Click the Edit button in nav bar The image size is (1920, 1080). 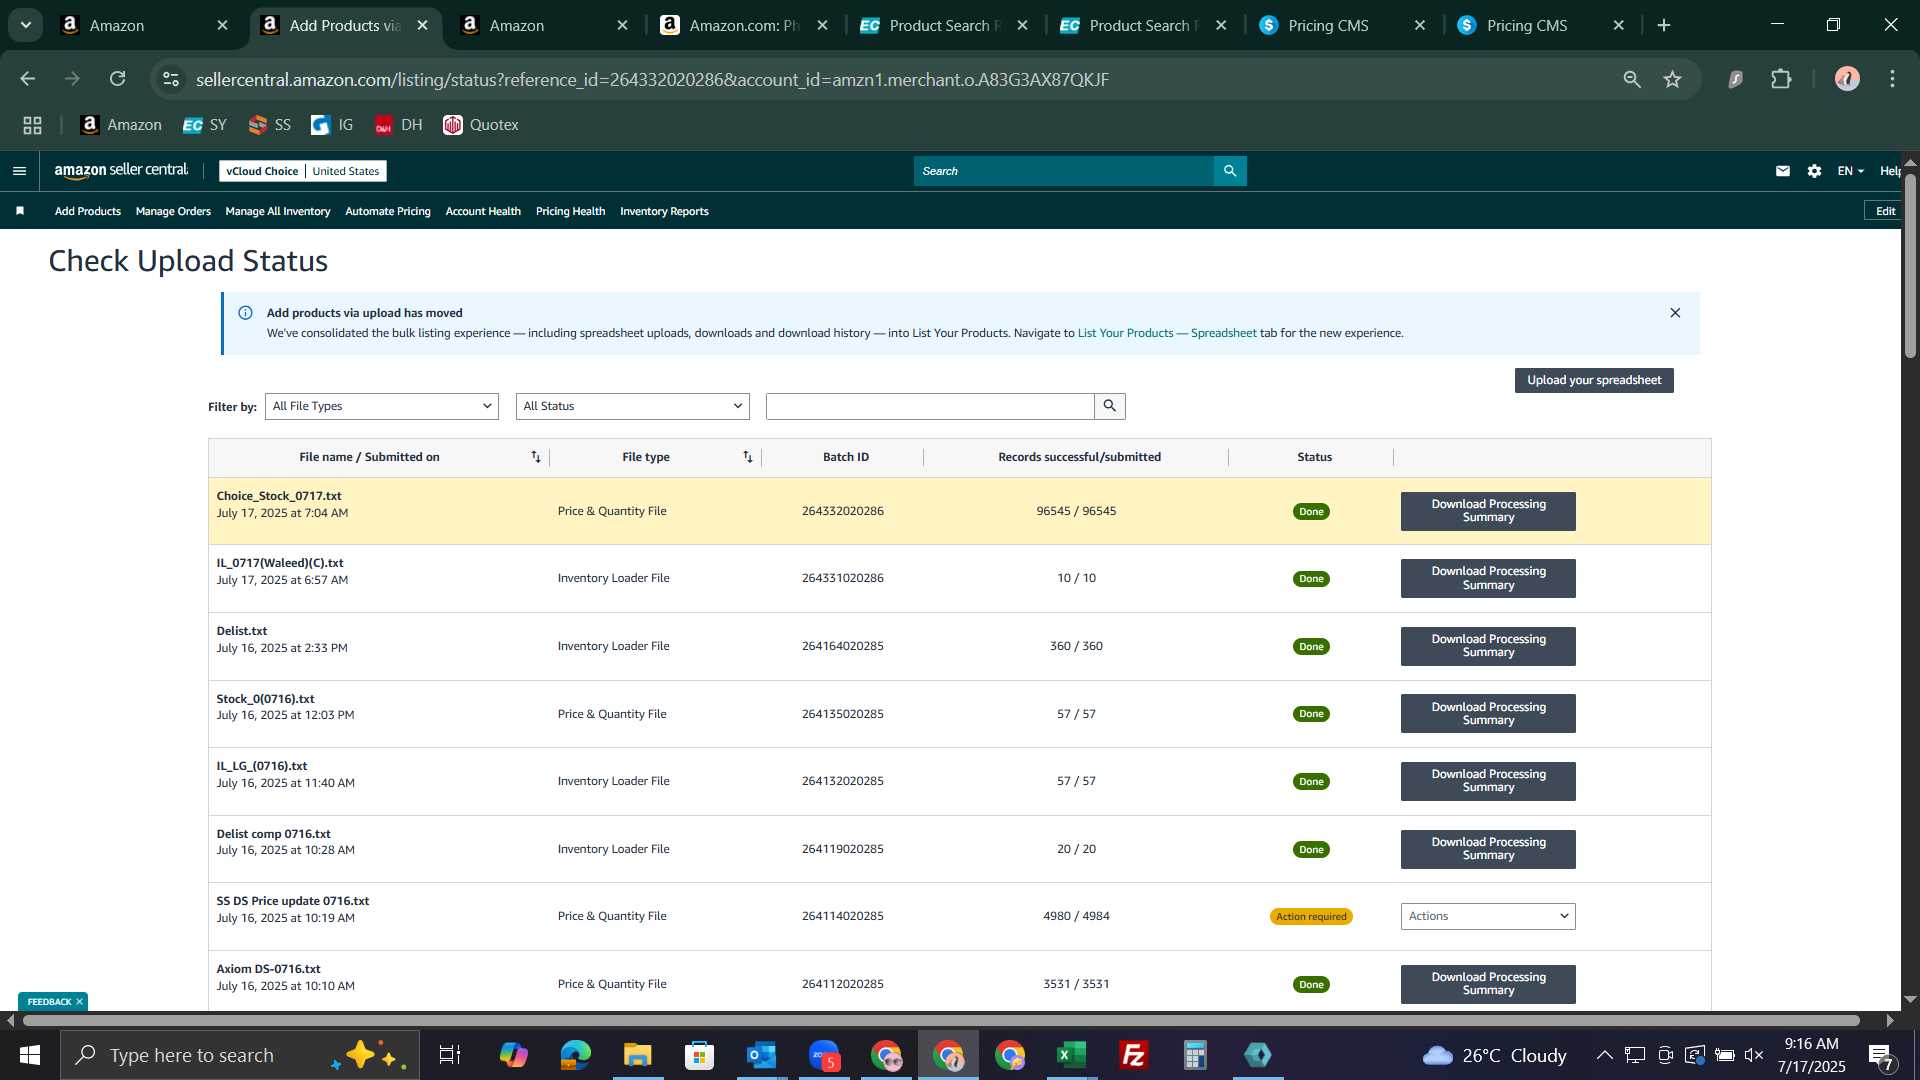pos(1885,211)
